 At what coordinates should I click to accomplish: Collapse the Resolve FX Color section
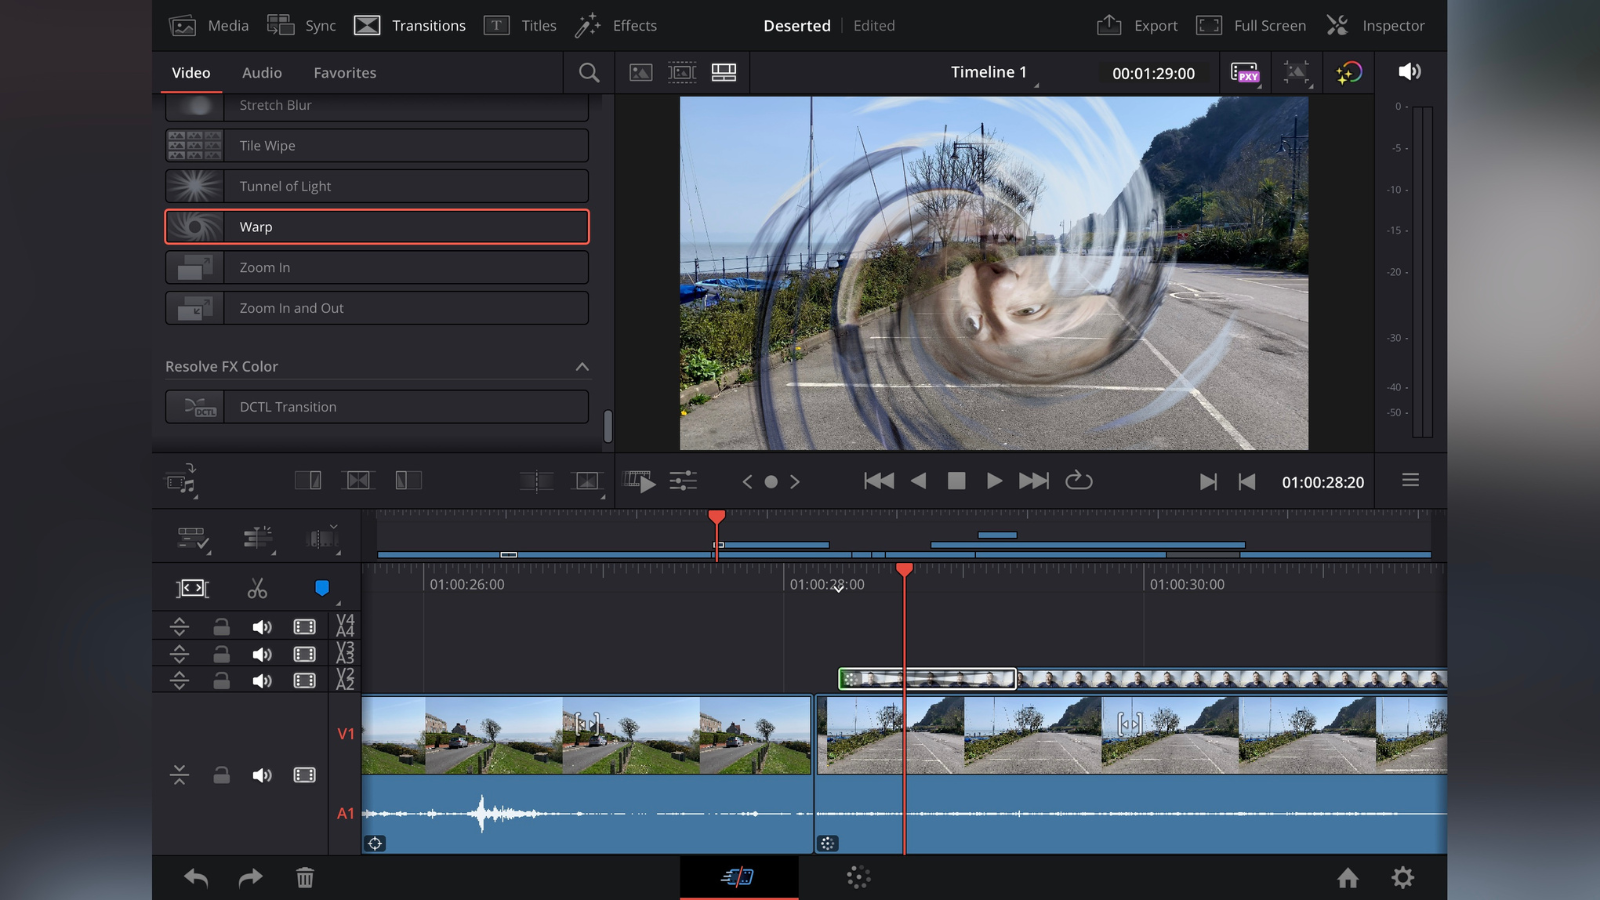click(x=583, y=366)
